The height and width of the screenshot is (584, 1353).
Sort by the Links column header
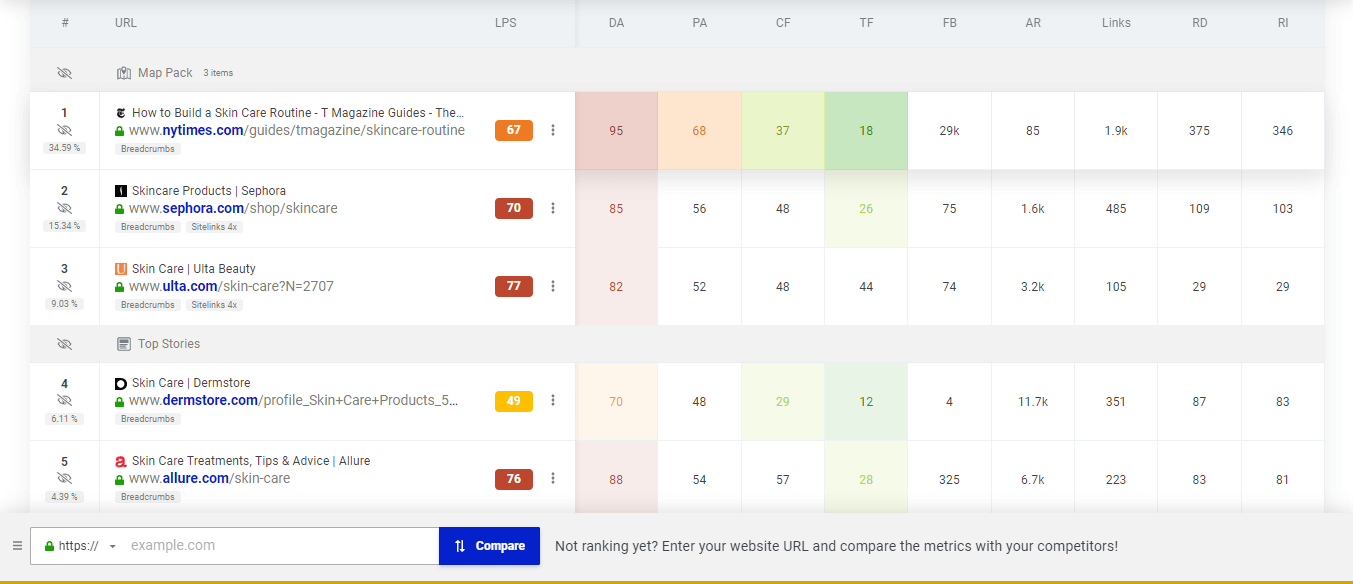point(1116,23)
